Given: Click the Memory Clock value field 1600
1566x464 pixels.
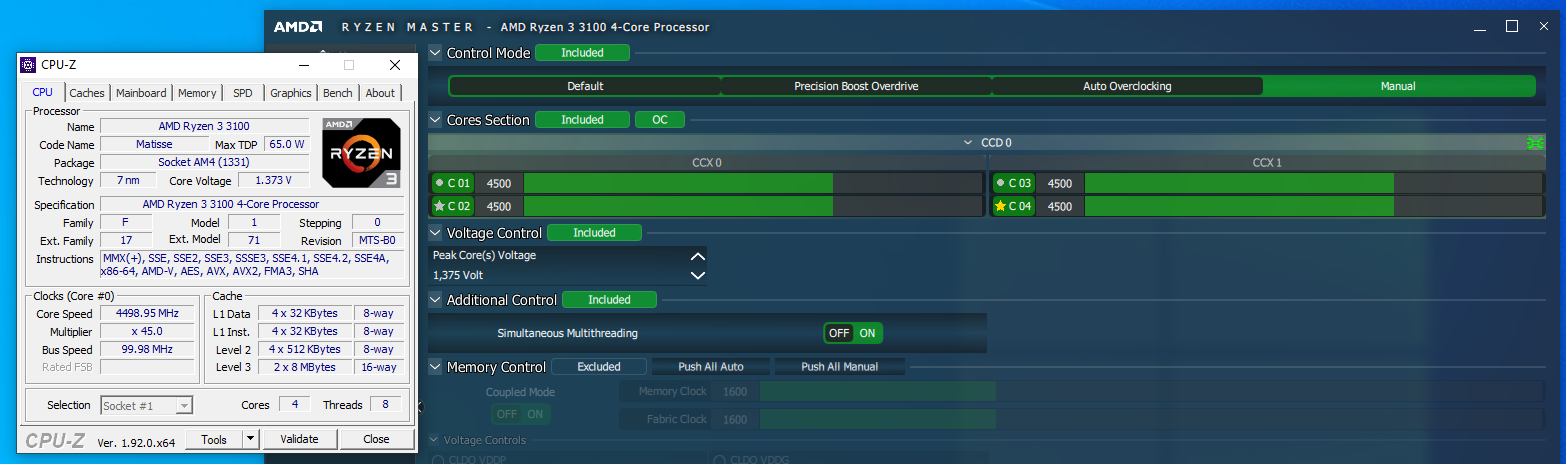Looking at the screenshot, I should (735, 392).
